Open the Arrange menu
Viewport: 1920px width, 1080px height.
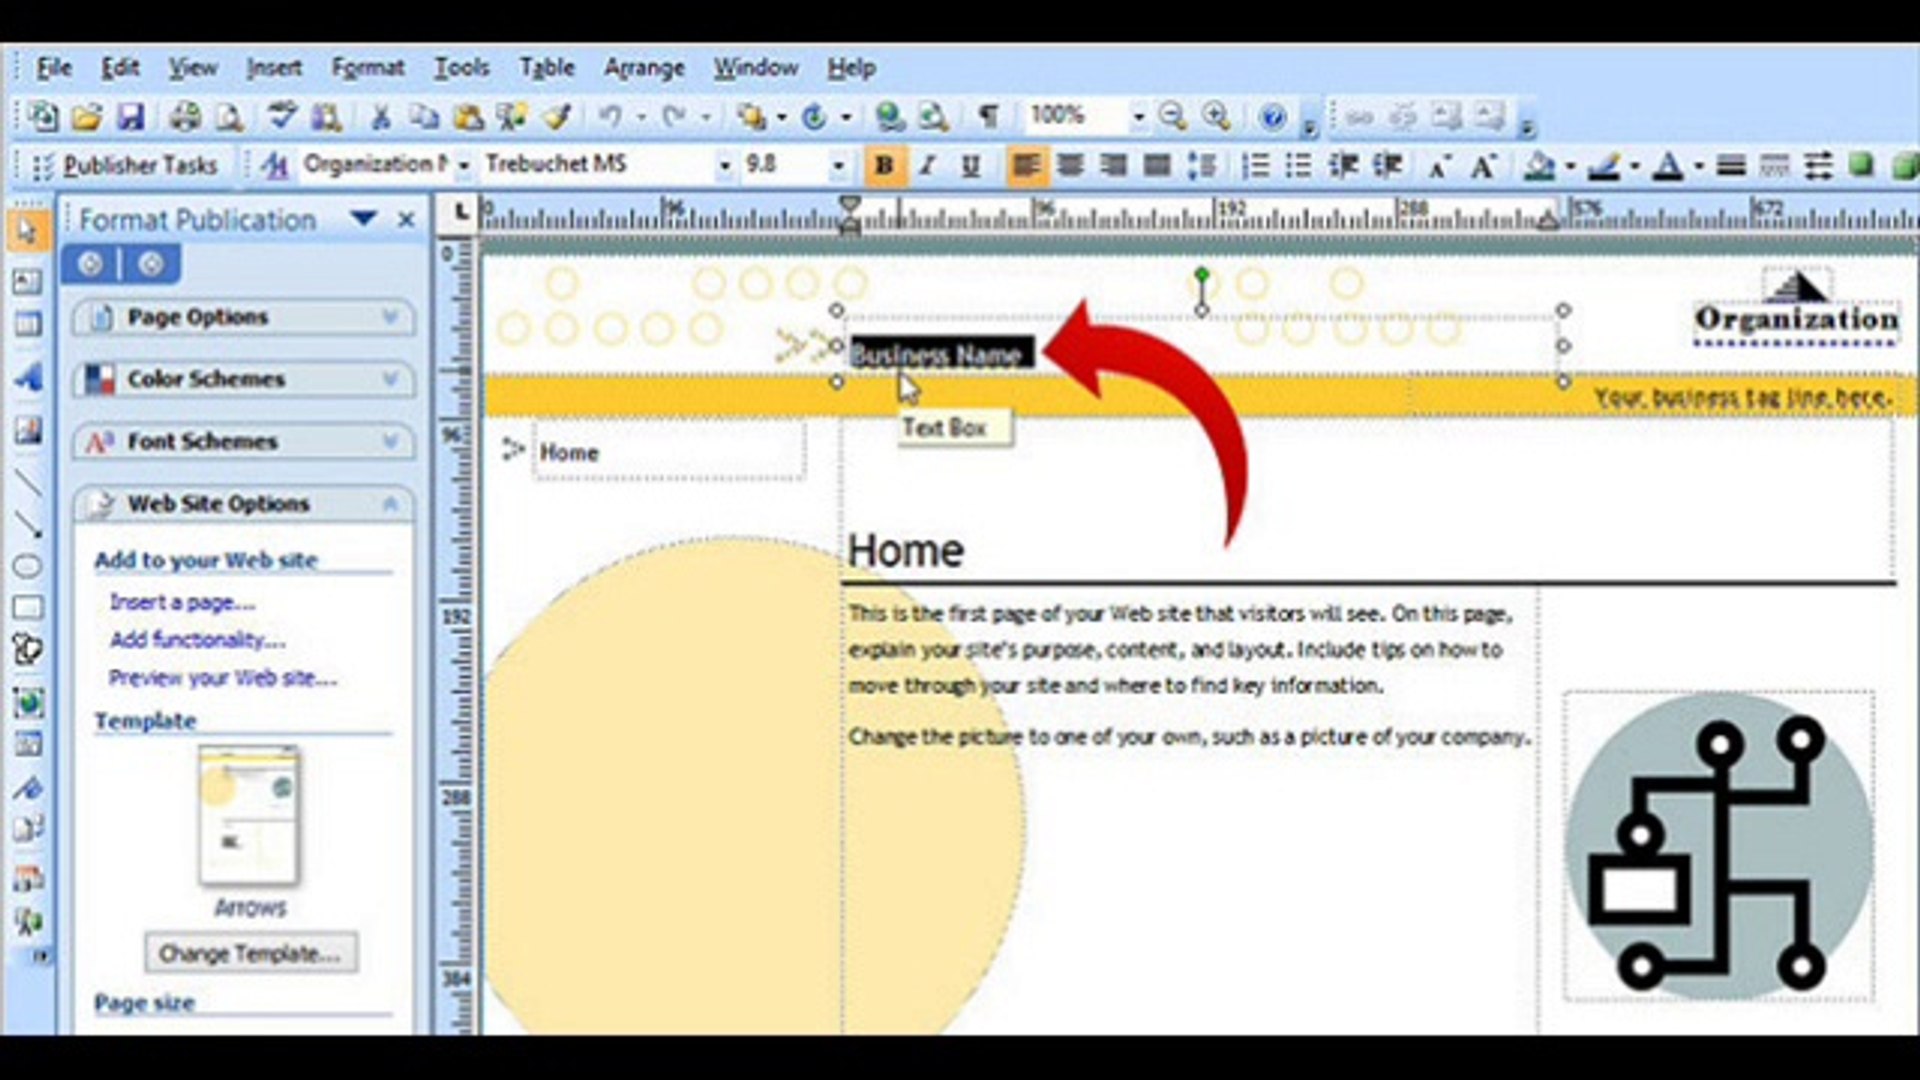(643, 68)
